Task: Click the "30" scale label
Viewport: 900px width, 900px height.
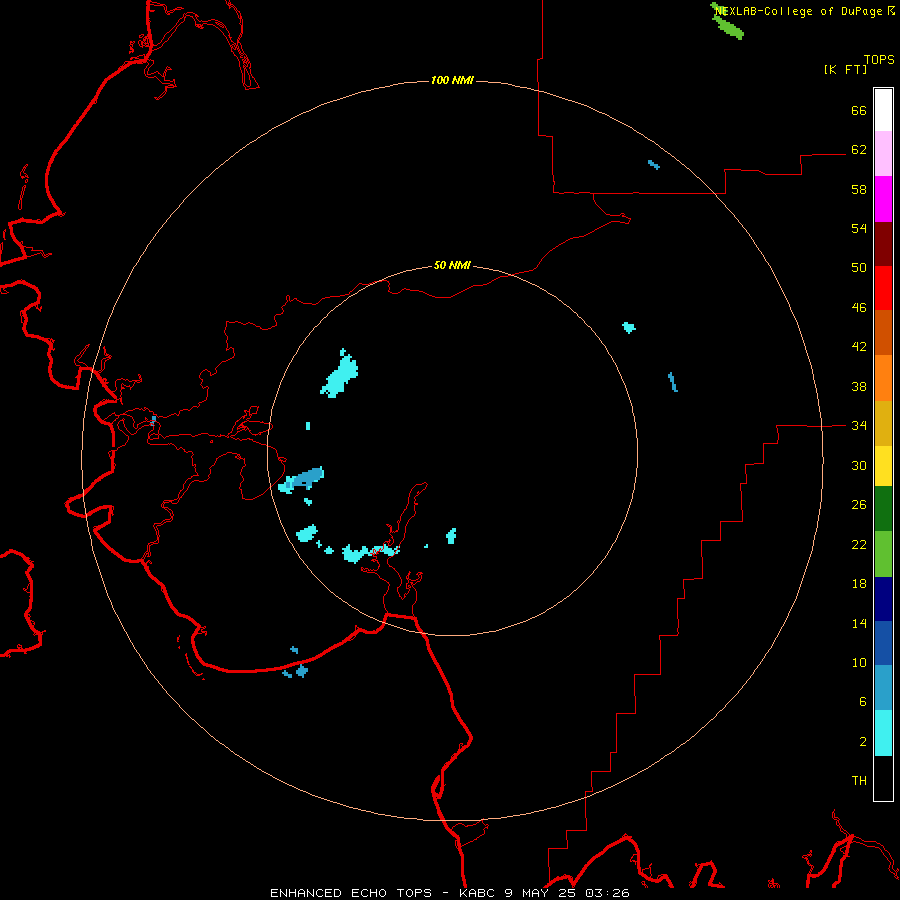Action: 859,465
